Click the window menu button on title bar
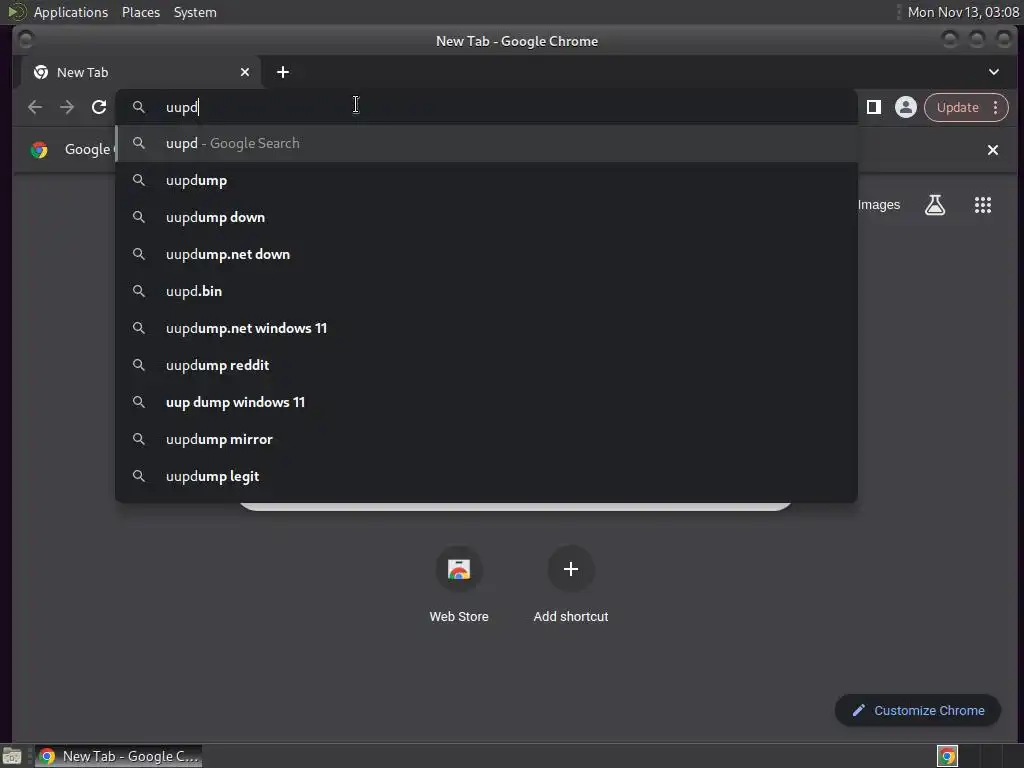Viewport: 1024px width, 768px height. point(26,40)
